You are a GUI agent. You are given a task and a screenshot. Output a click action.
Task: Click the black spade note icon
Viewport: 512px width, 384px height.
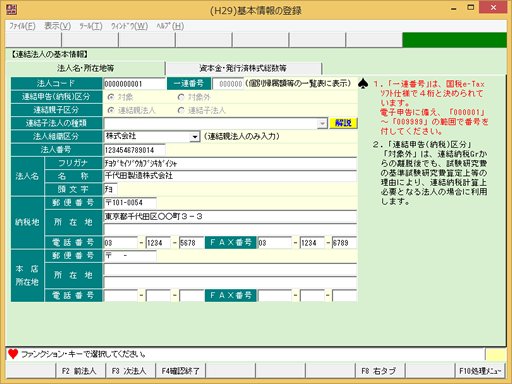tap(363, 84)
